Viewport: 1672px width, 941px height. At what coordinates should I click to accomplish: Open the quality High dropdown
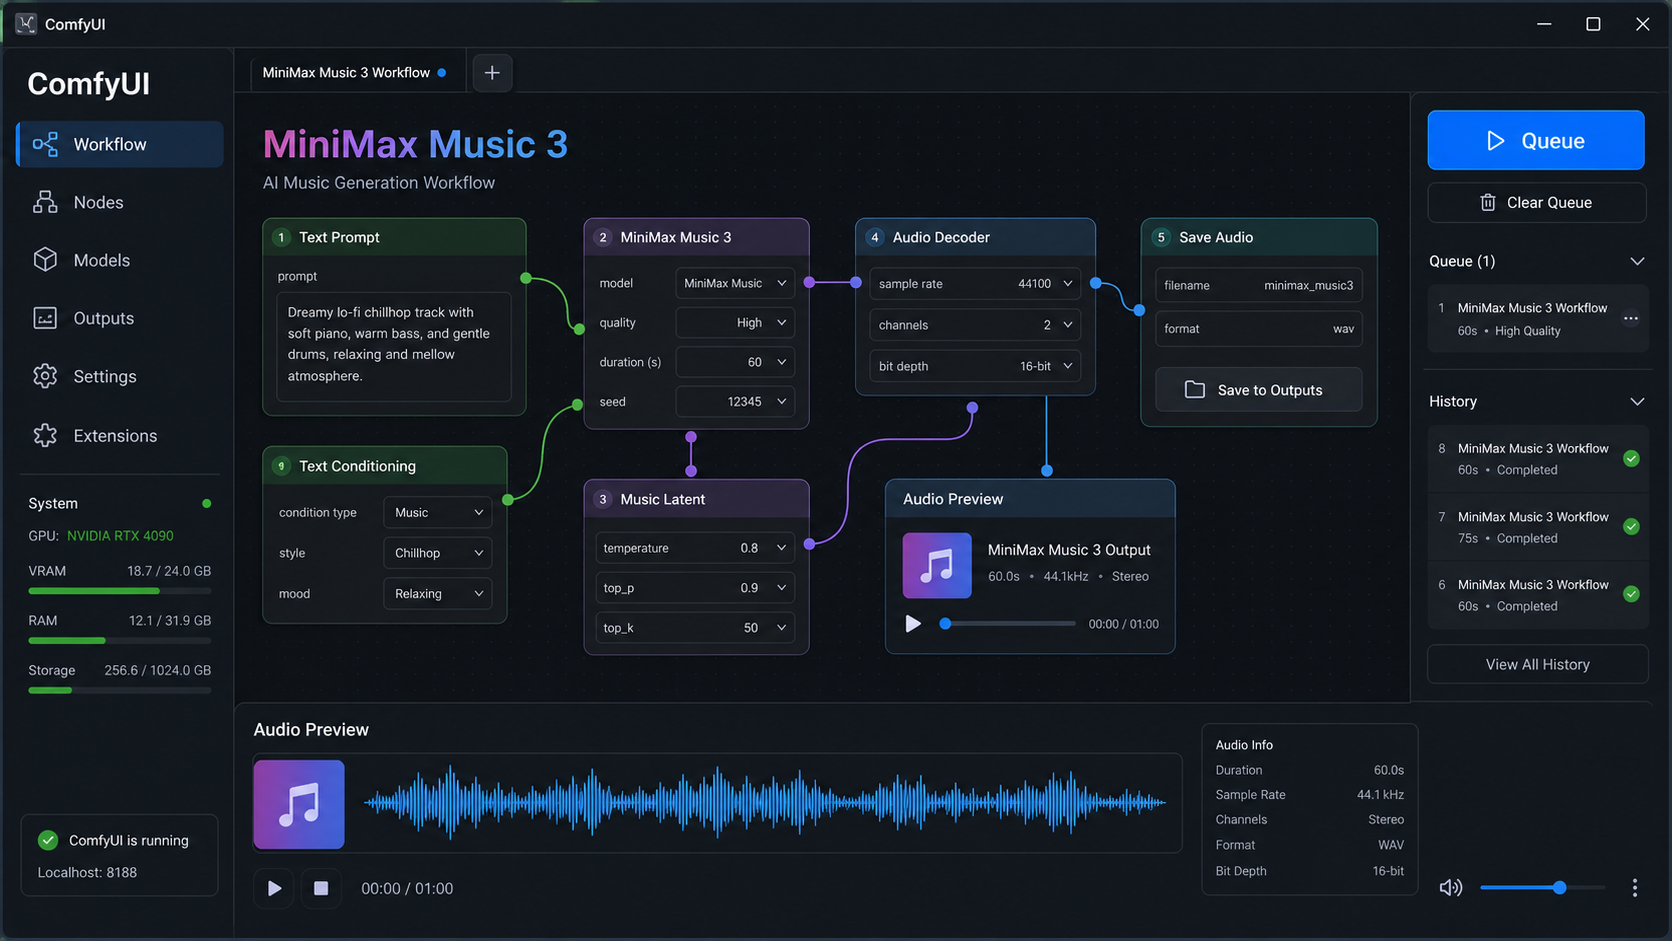(x=735, y=323)
